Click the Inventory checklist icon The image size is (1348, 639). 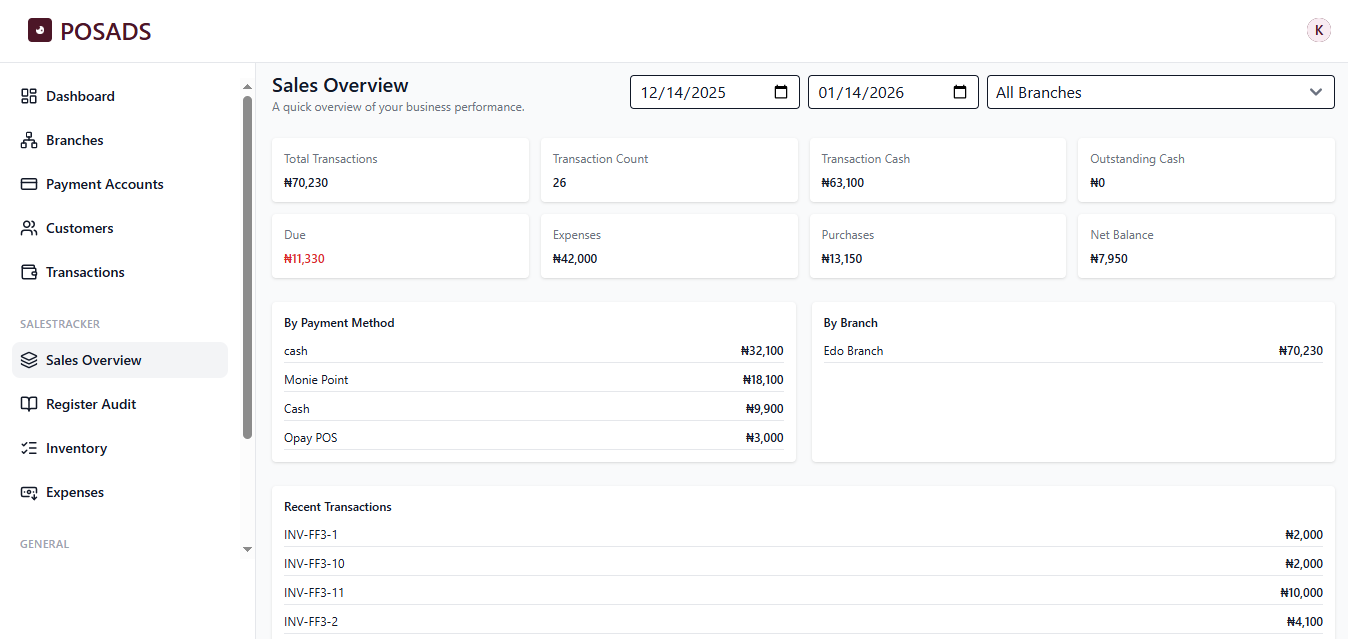[x=29, y=447]
